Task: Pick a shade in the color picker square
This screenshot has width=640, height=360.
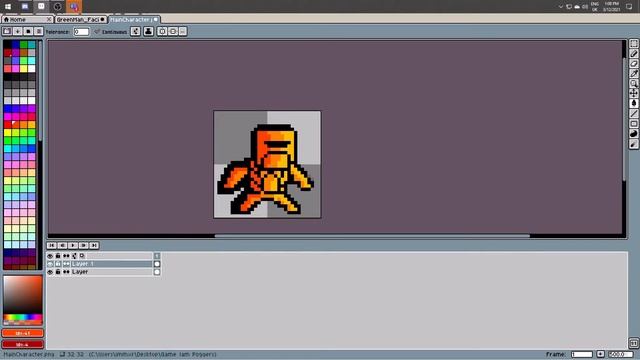Action: click(x=23, y=294)
